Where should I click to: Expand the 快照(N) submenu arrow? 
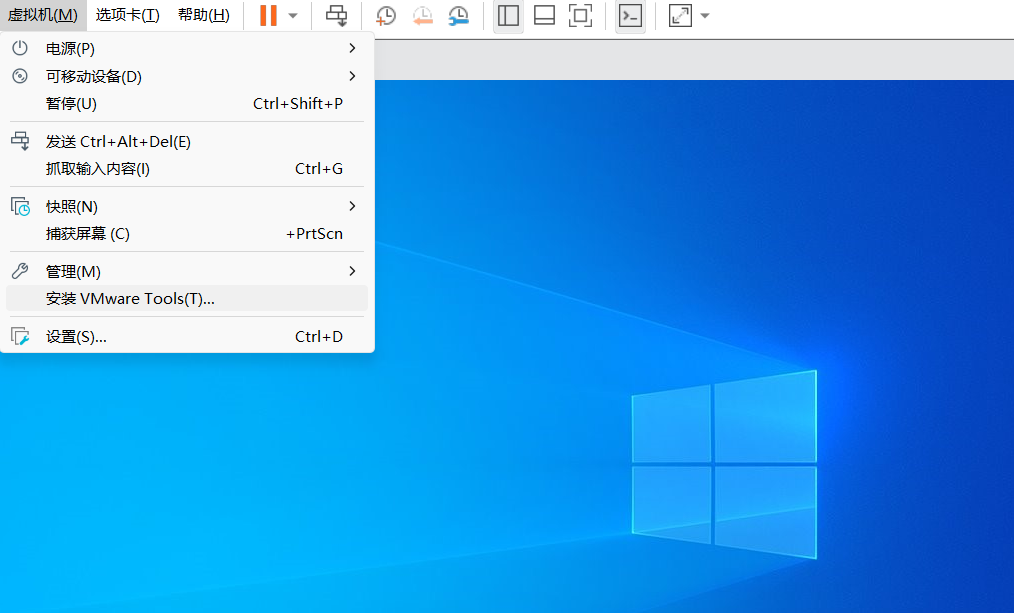pyautogui.click(x=352, y=206)
